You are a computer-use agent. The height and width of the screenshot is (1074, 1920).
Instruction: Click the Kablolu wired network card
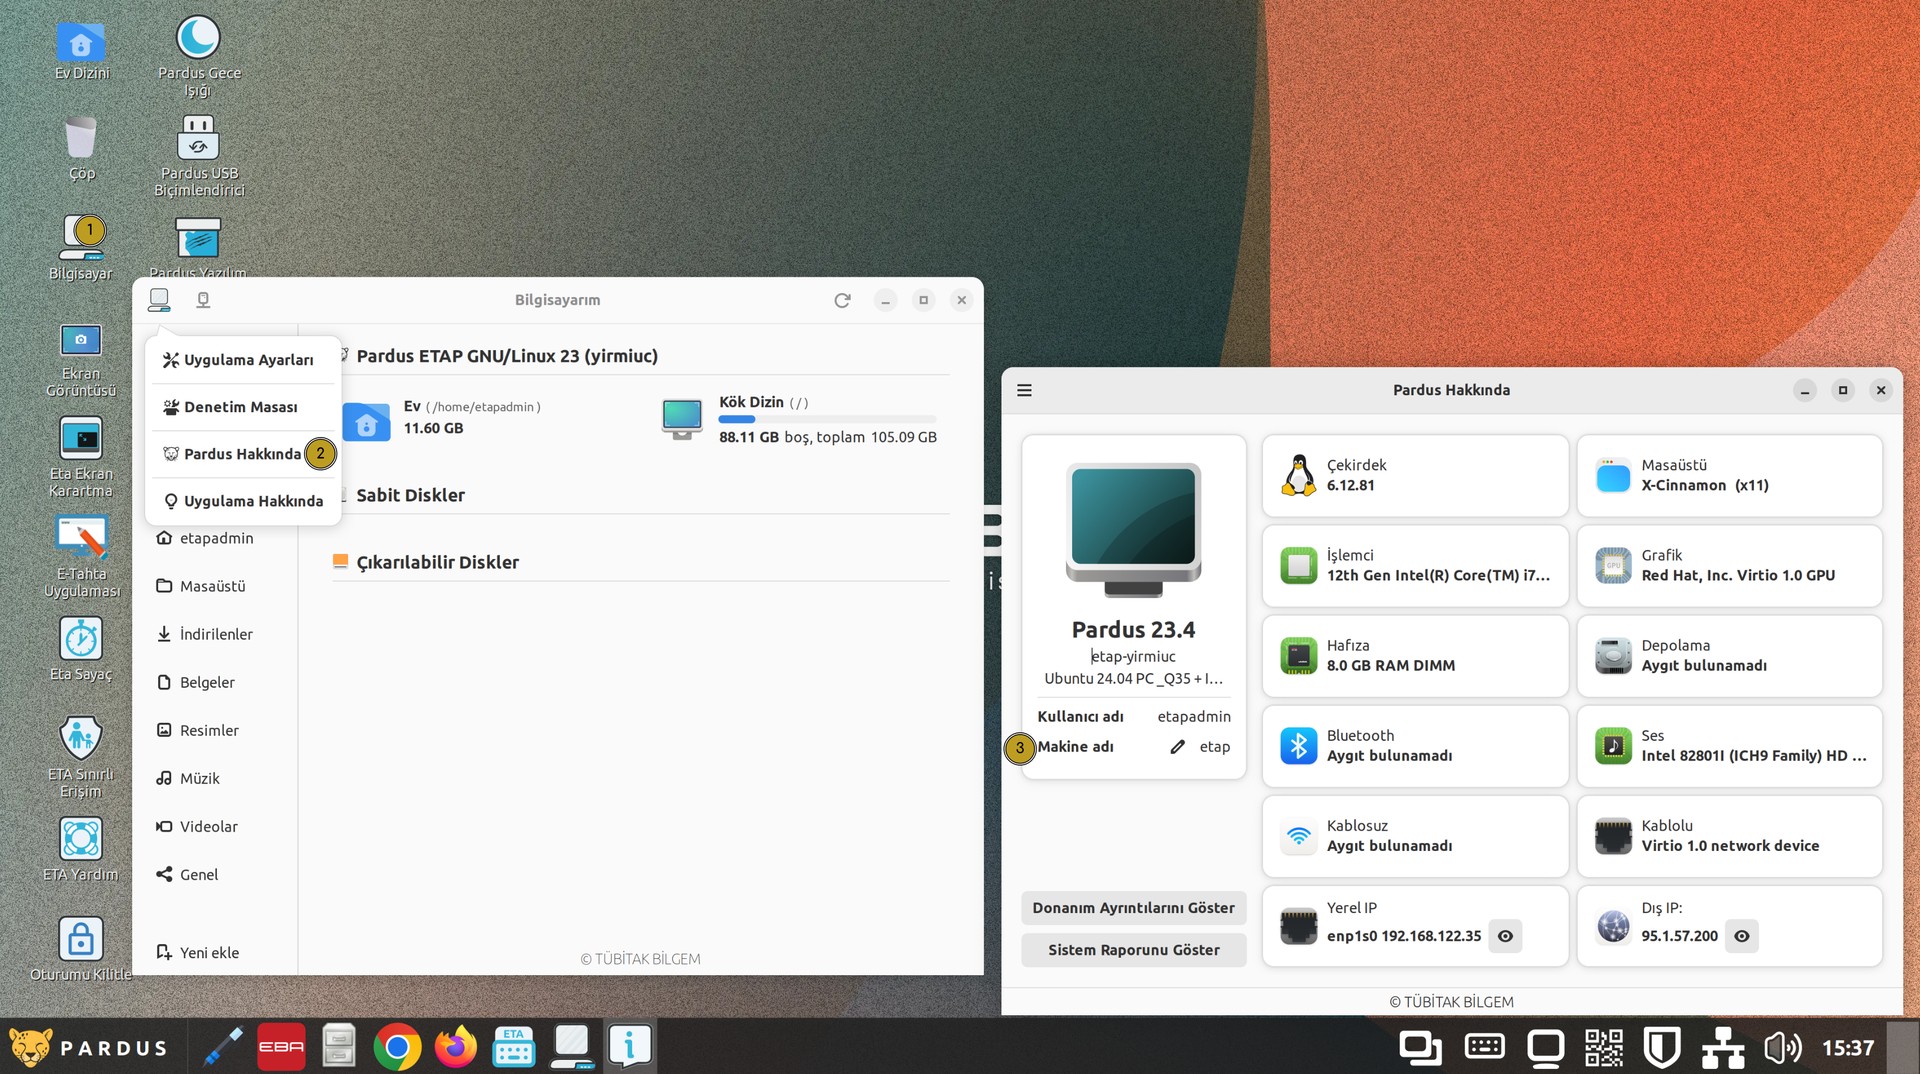coord(1730,836)
